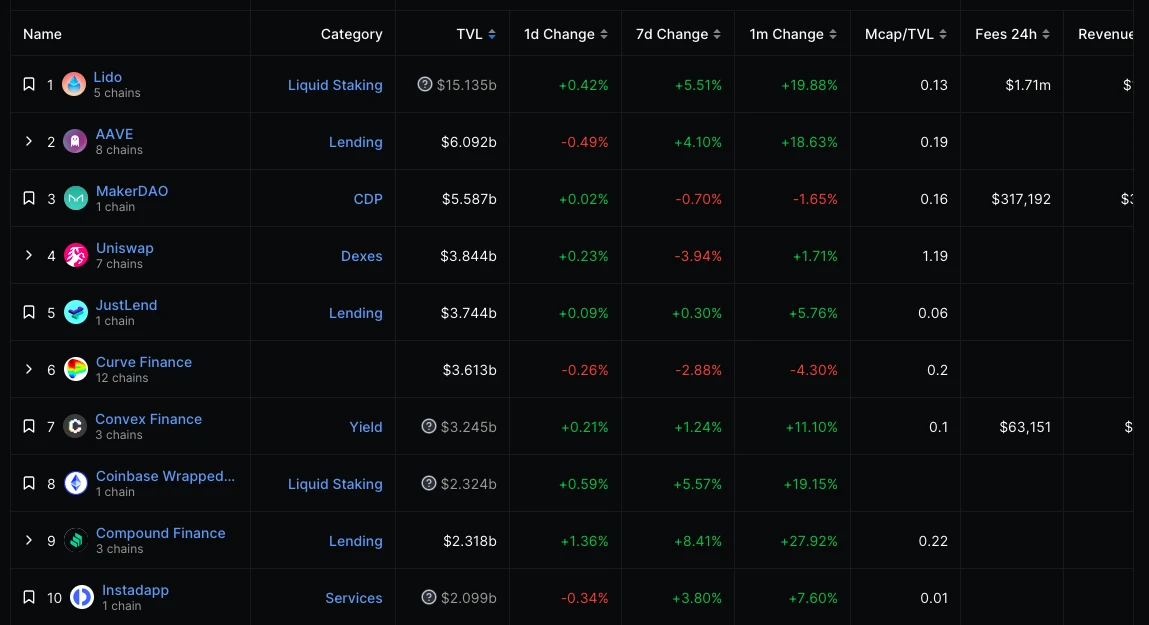Expand the AAVE row chevron
This screenshot has height=625, width=1149.
29,142
